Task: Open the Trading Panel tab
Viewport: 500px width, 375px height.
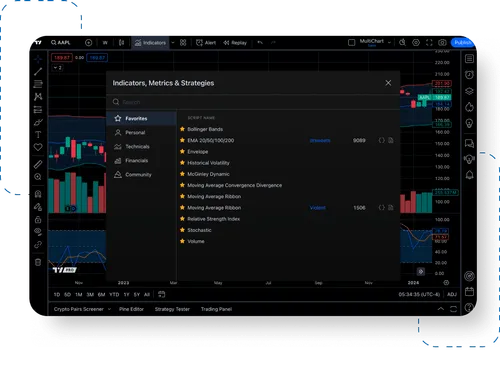Action: coord(216,309)
